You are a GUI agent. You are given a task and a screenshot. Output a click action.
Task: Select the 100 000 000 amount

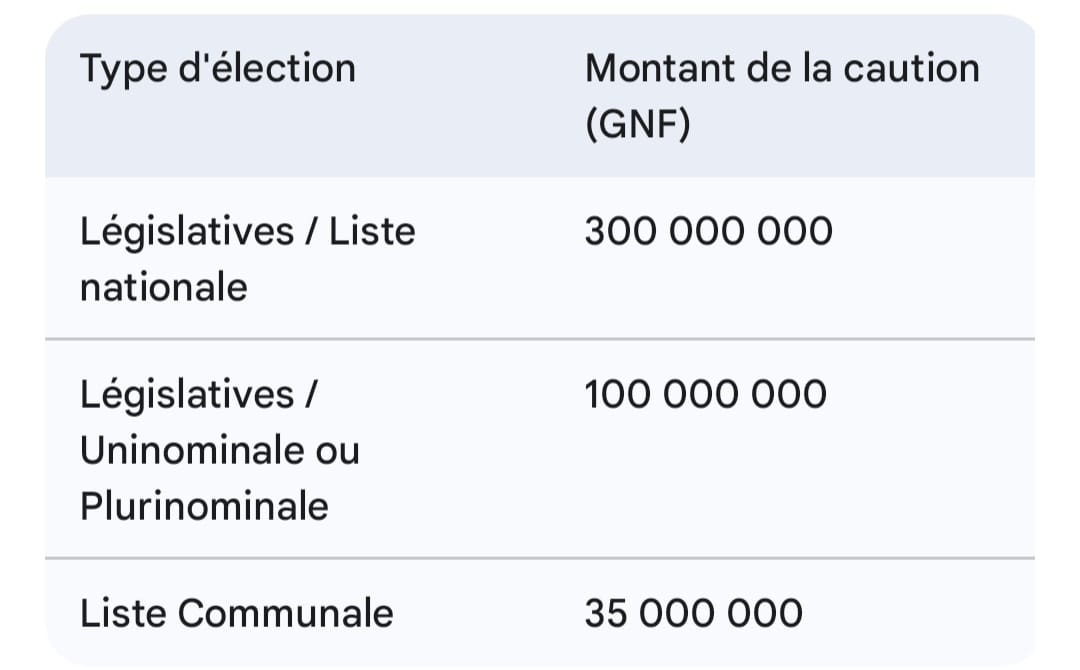click(705, 394)
